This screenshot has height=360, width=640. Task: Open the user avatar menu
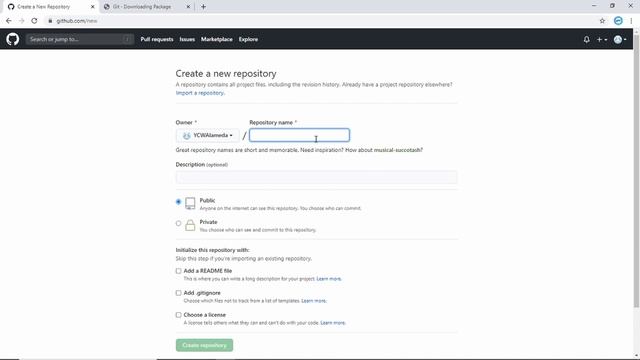pos(620,40)
